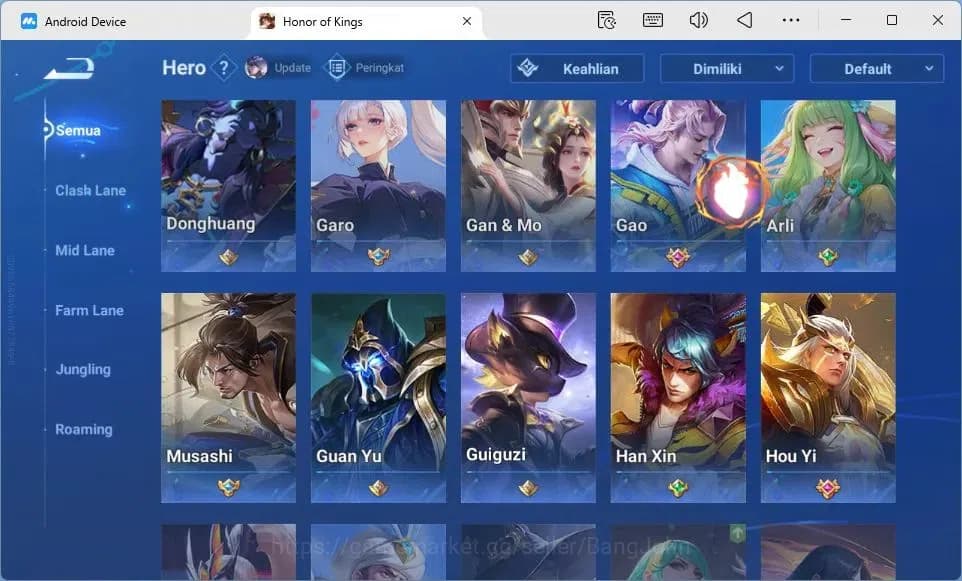The height and width of the screenshot is (581, 962).
Task: Open the Musashi hero card
Action: (228, 398)
